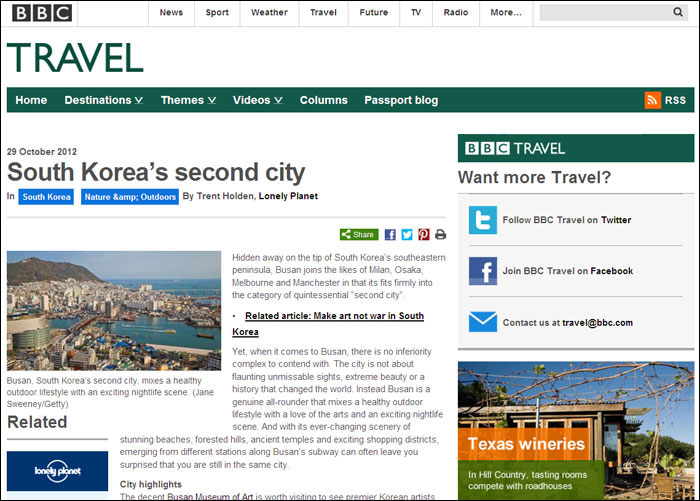Click the email envelope icon
Screen dimensions: 700x501
483,322
